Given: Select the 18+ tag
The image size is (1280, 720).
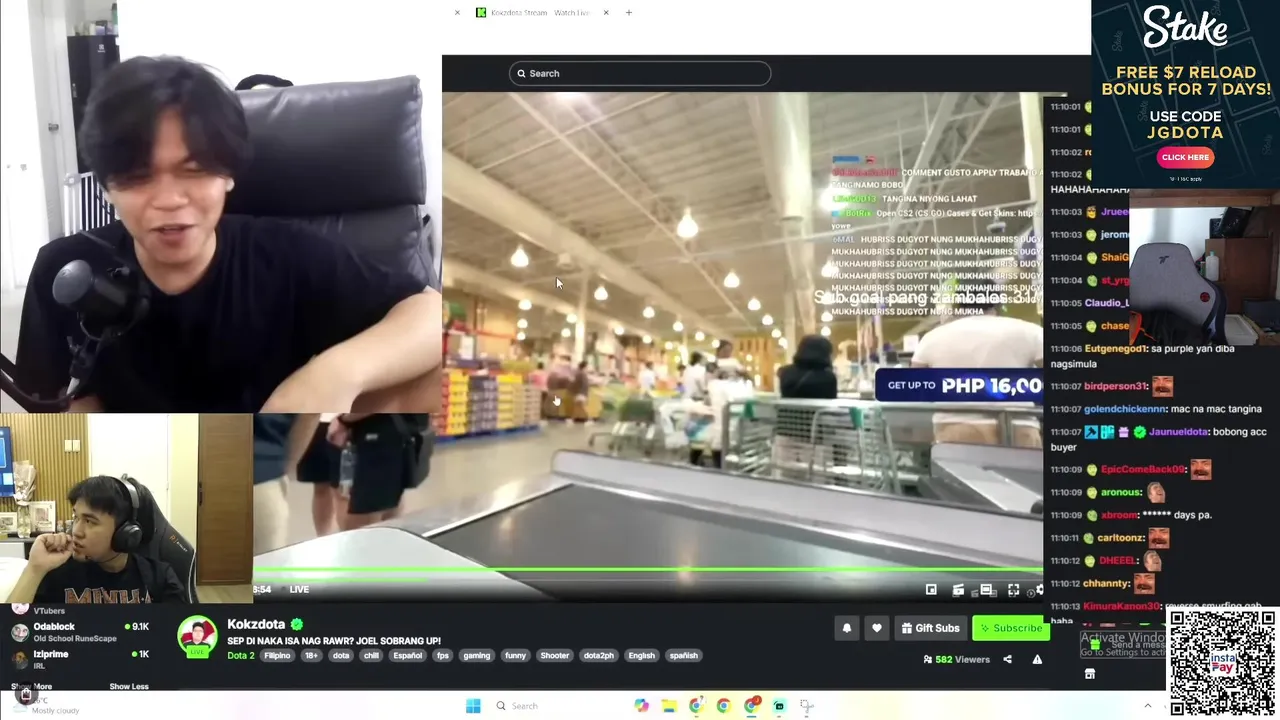Looking at the screenshot, I should (x=311, y=656).
